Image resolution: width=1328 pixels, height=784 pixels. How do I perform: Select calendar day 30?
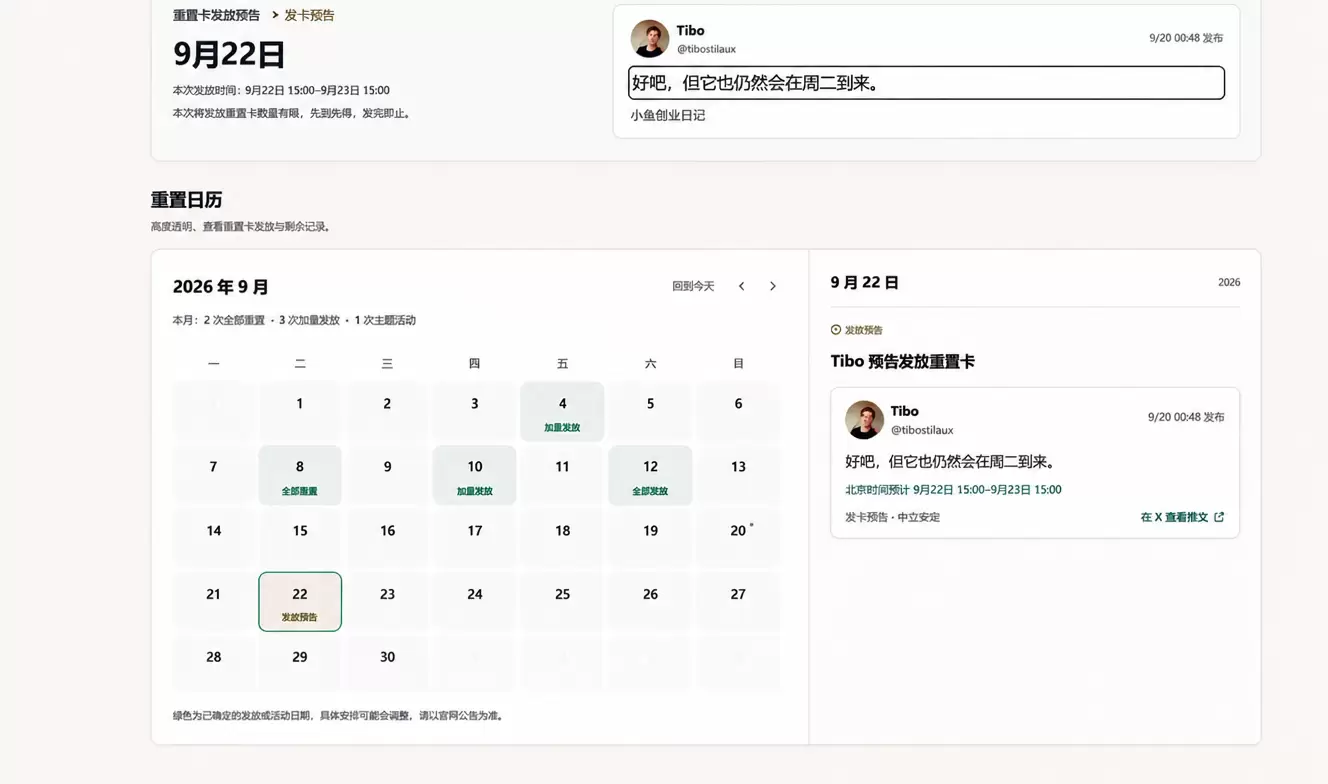click(387, 664)
